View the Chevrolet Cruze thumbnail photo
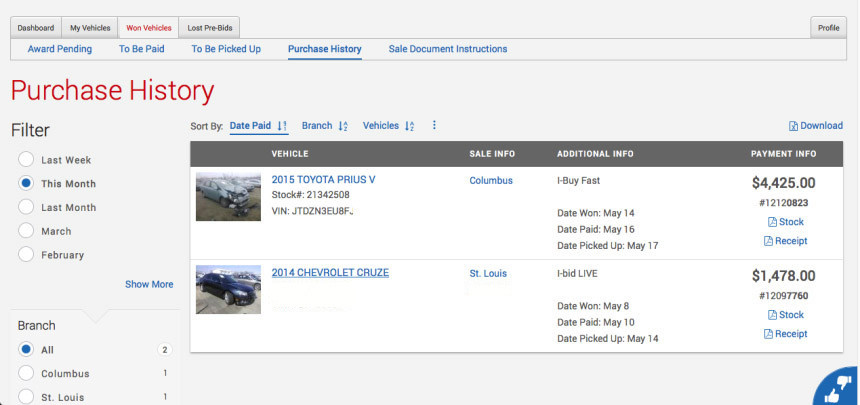Image resolution: width=860 pixels, height=405 pixels. [228, 289]
